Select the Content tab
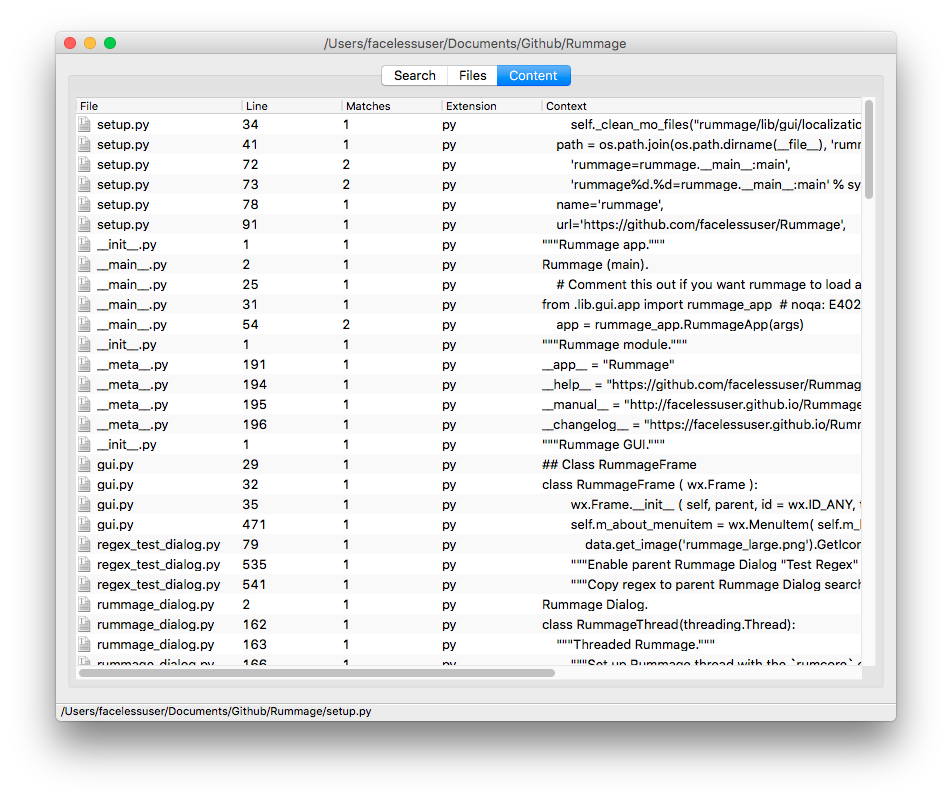Image resolution: width=952 pixels, height=801 pixels. pyautogui.click(x=533, y=76)
